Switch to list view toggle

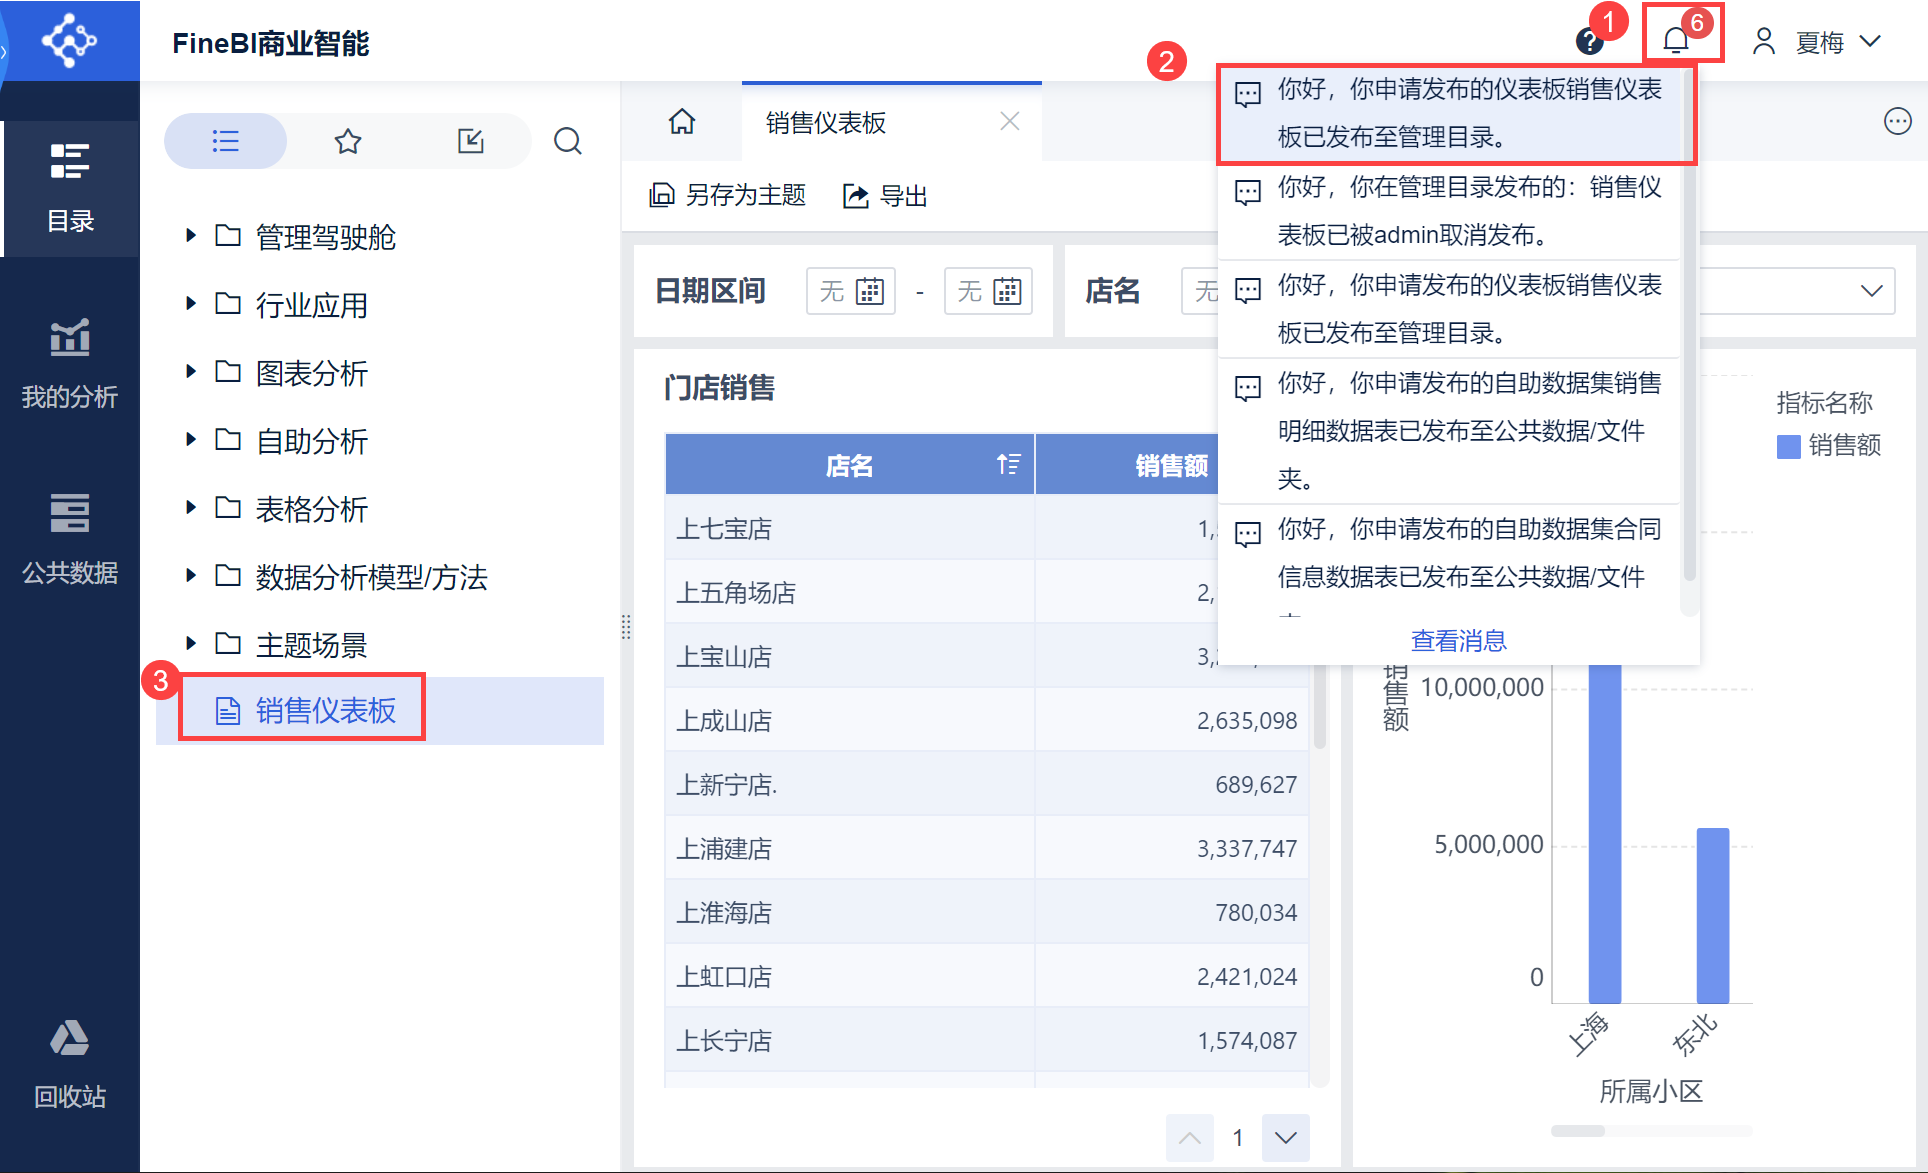pos(226,141)
